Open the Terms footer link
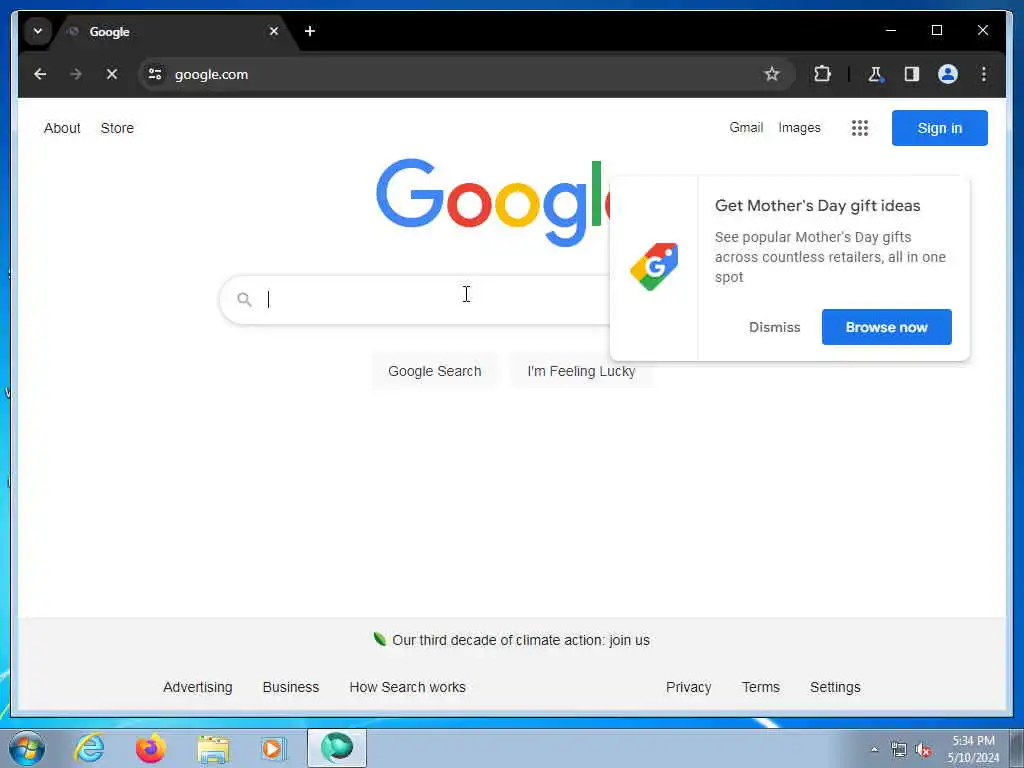Screen dimensions: 1024x768 760,687
